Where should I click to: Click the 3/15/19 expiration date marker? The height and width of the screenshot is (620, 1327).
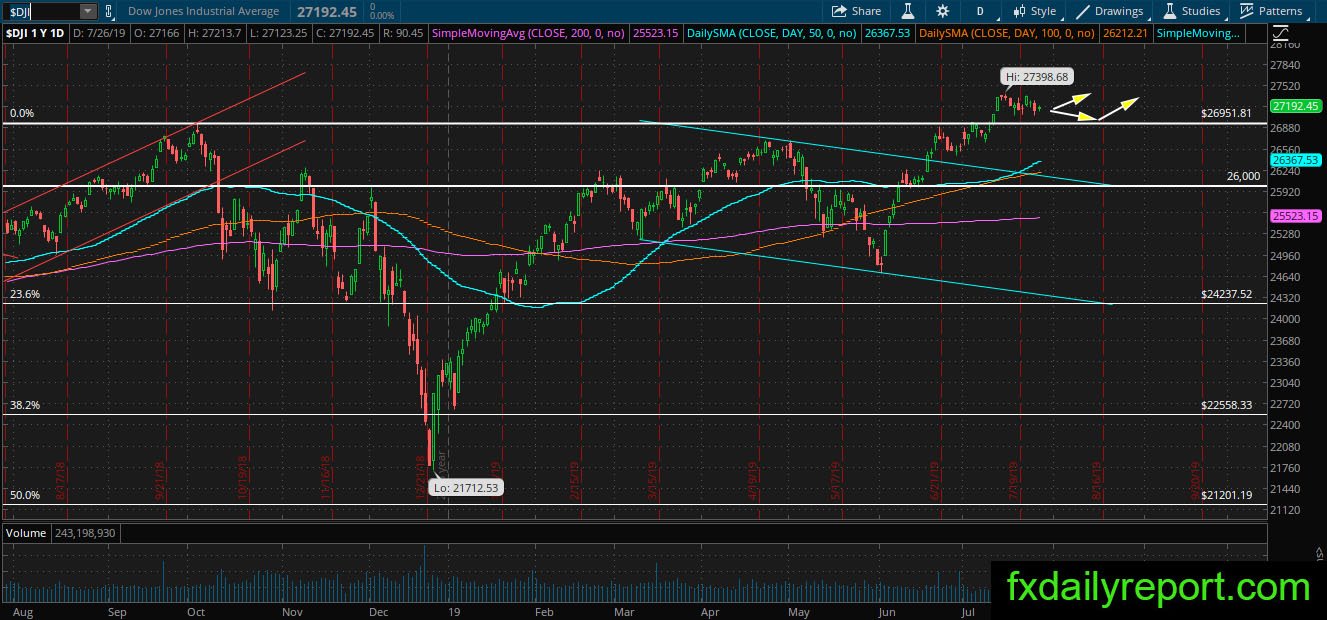pyautogui.click(x=654, y=480)
